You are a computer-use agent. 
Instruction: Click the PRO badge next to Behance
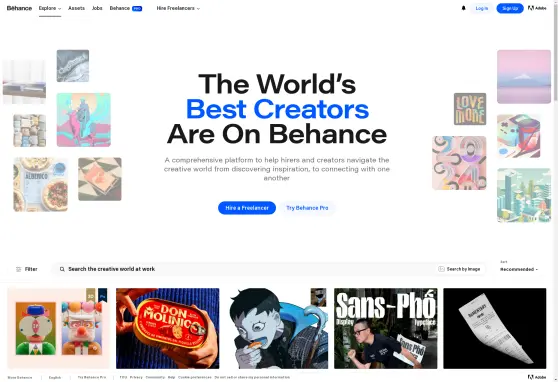point(137,9)
